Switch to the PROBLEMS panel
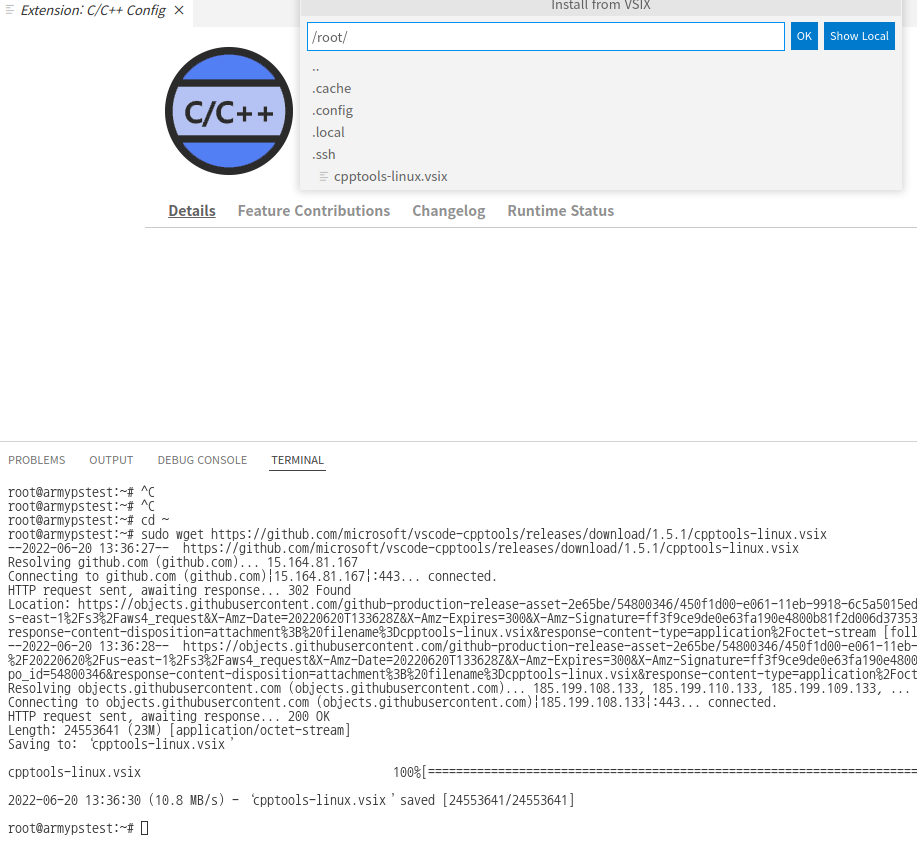 point(37,460)
